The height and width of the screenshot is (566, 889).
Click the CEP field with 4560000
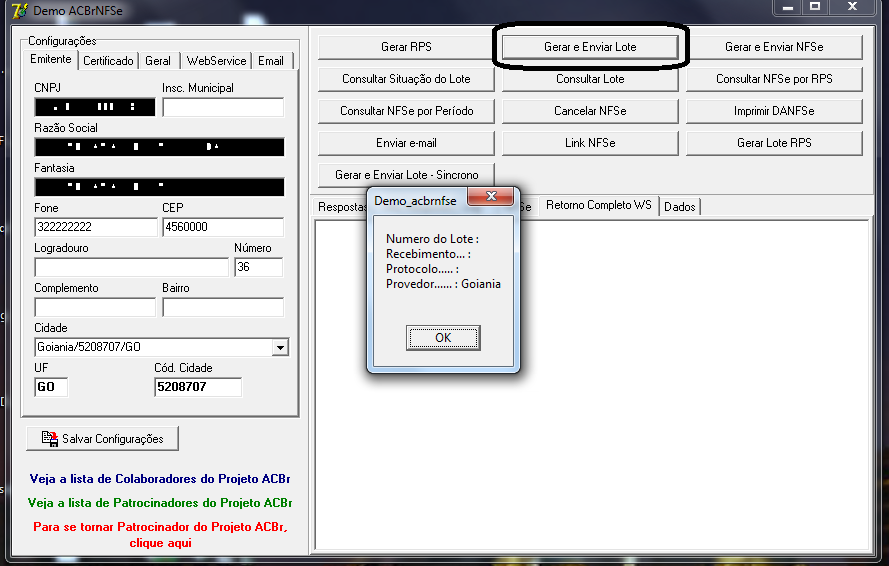[x=223, y=227]
